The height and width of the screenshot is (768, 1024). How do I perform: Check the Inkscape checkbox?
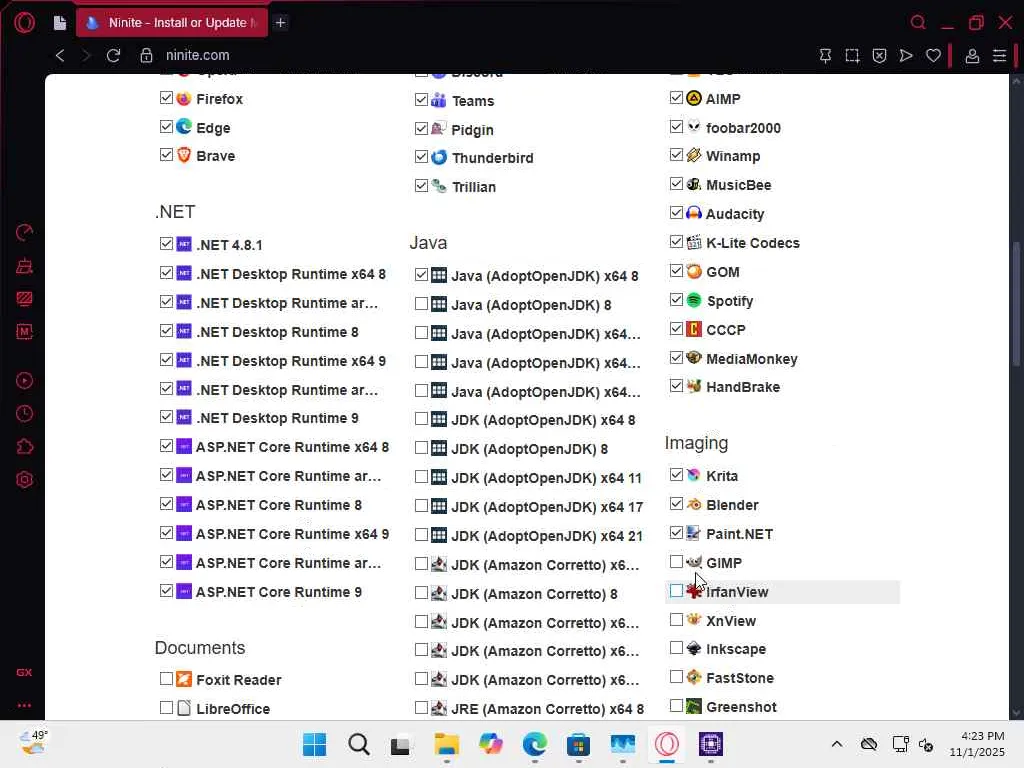coord(676,647)
